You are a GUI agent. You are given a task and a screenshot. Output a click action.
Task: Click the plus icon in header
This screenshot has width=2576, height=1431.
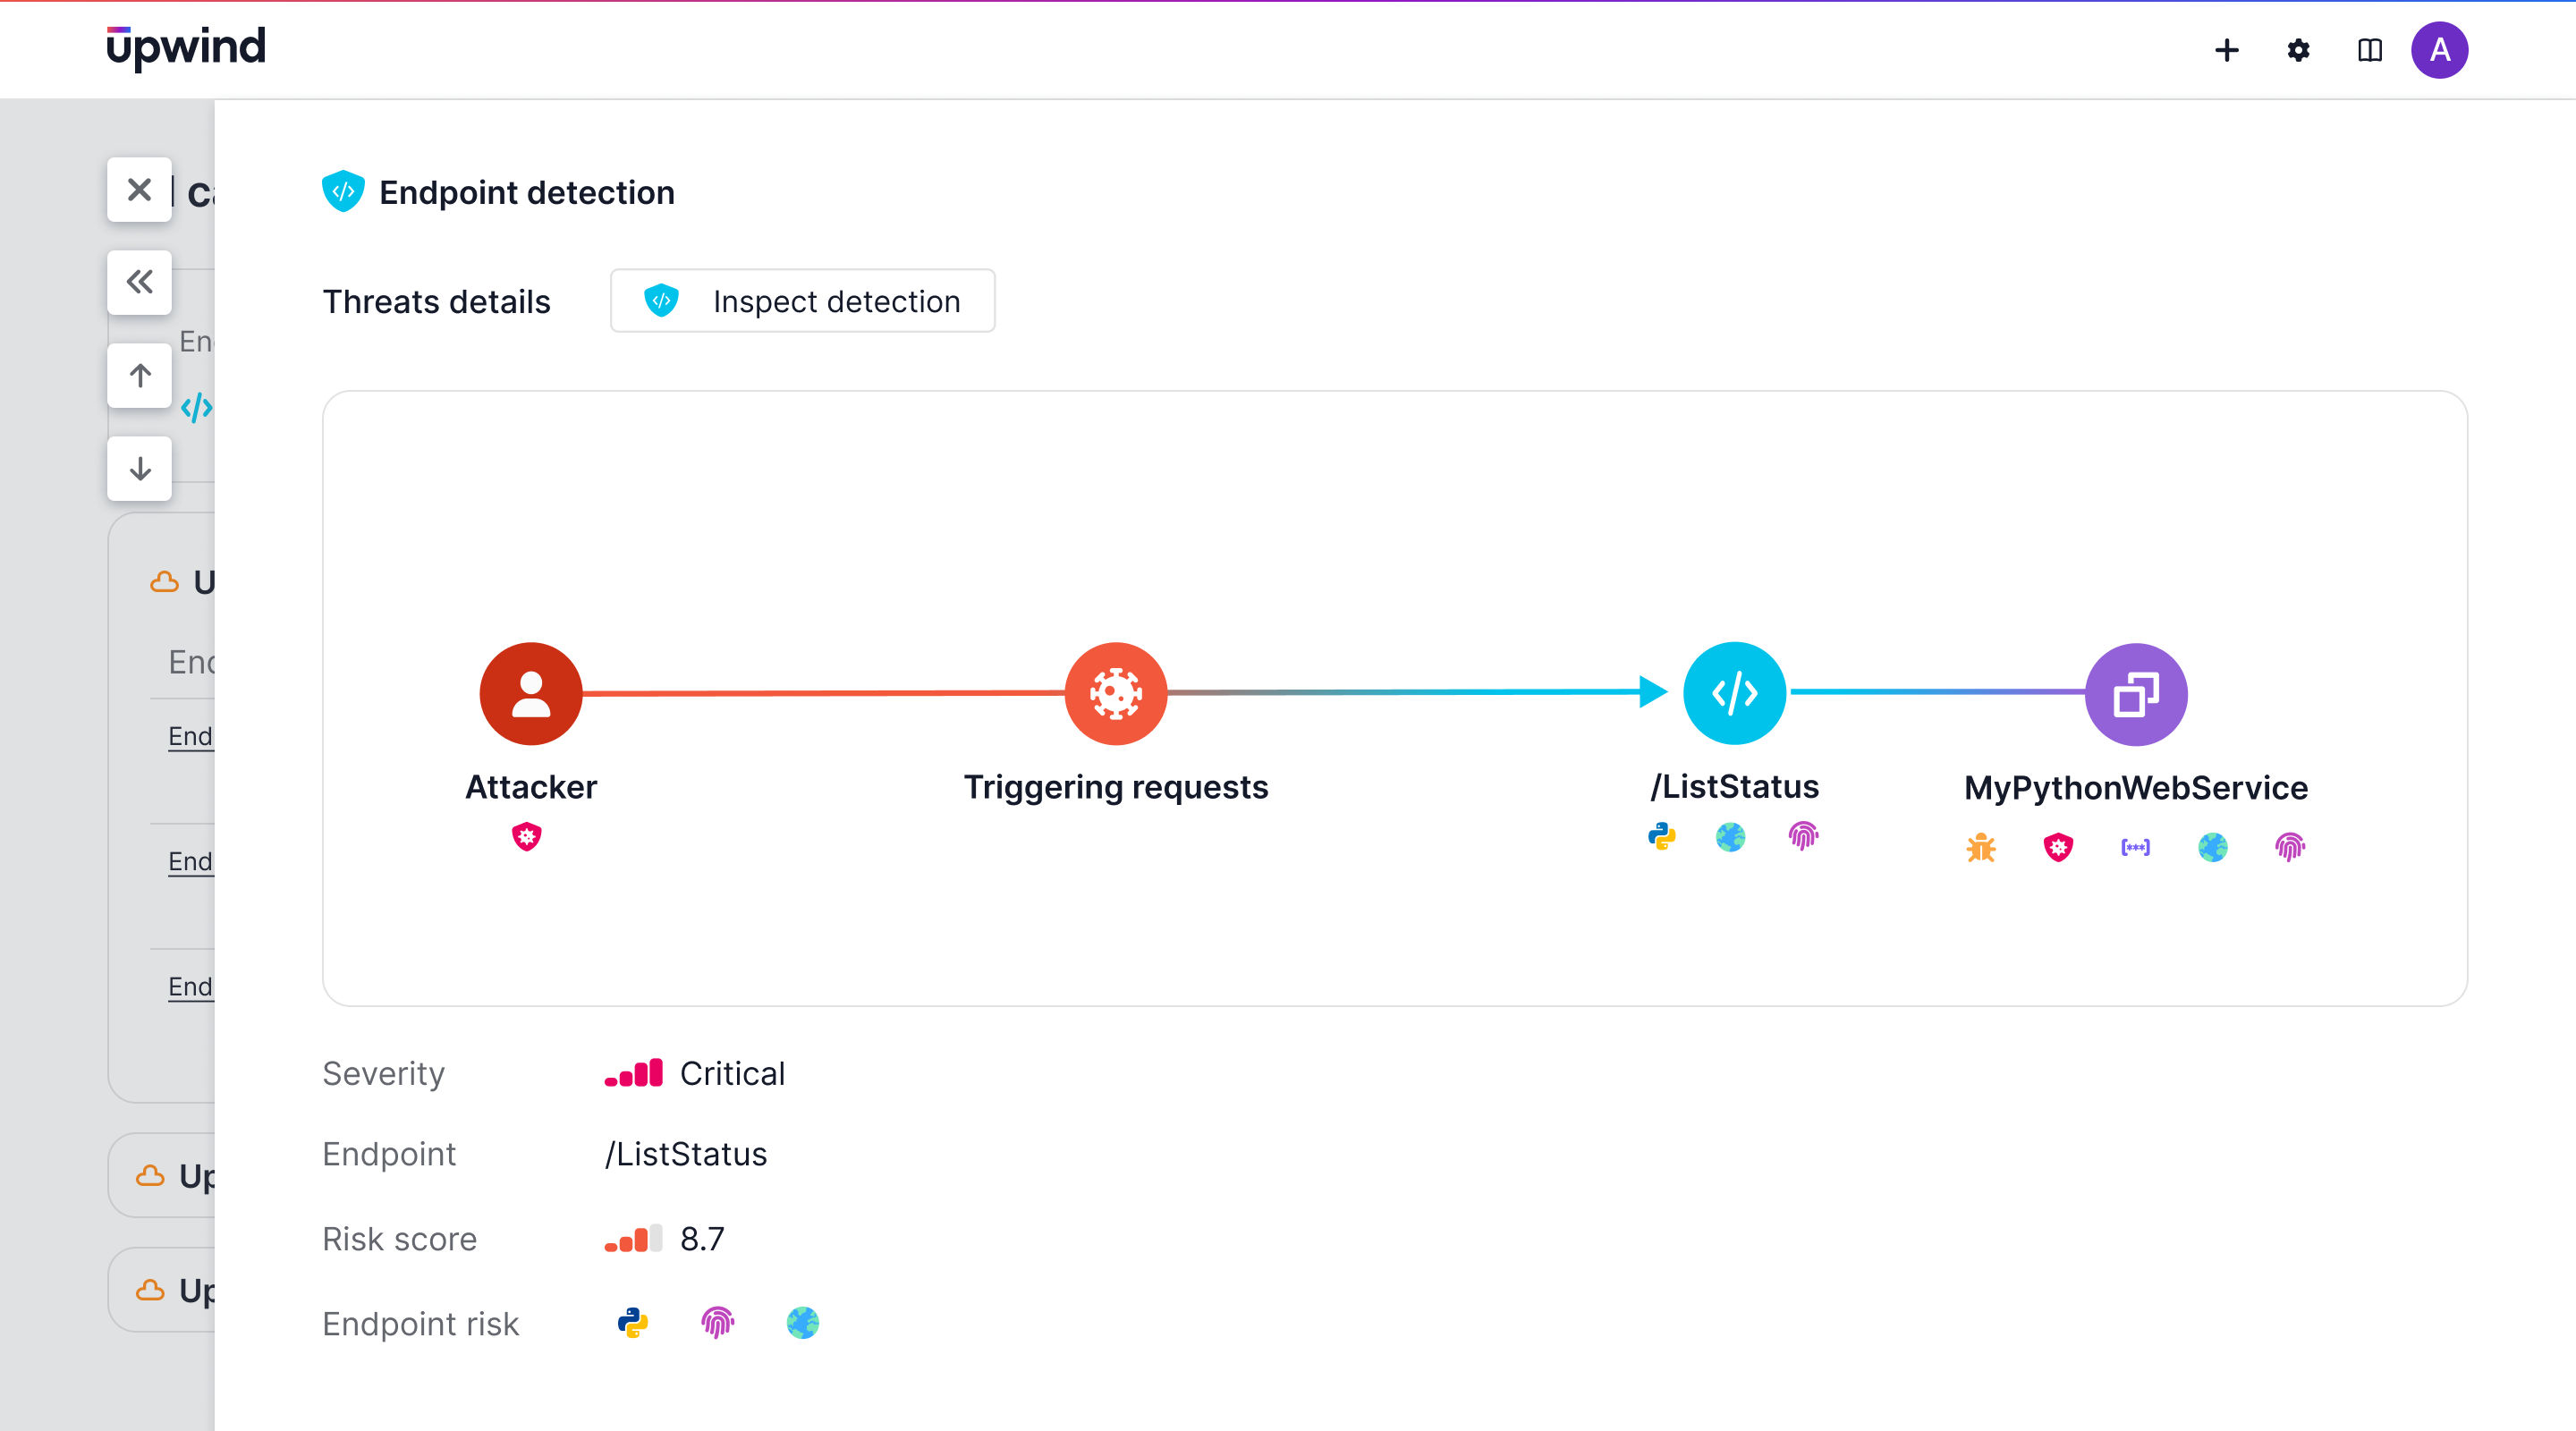2226,50
